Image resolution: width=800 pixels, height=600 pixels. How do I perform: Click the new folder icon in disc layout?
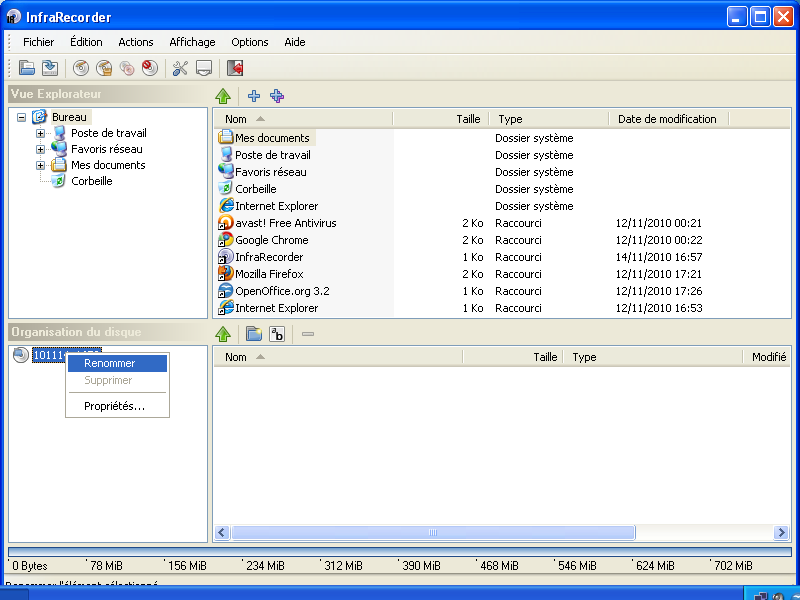click(x=254, y=334)
